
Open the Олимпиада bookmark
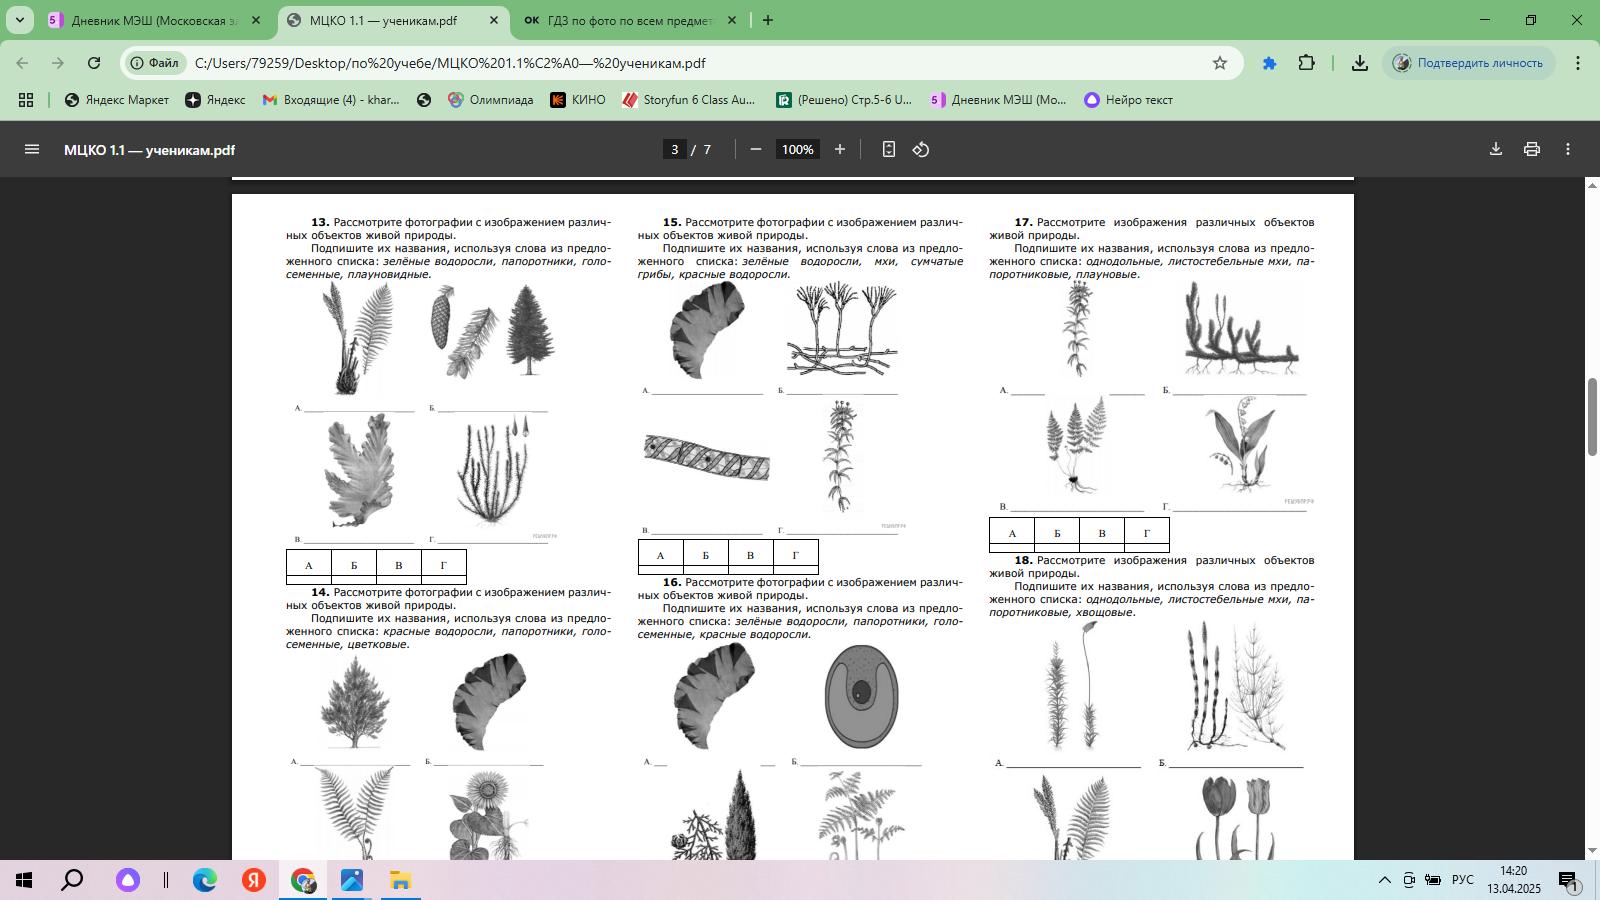click(x=491, y=100)
